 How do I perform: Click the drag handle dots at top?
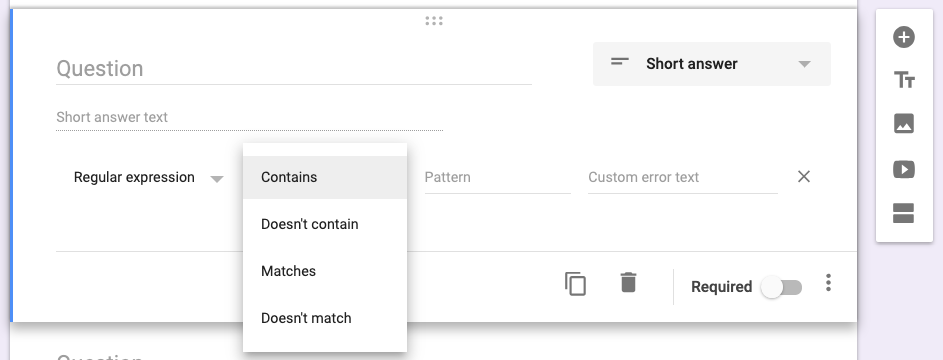point(434,21)
